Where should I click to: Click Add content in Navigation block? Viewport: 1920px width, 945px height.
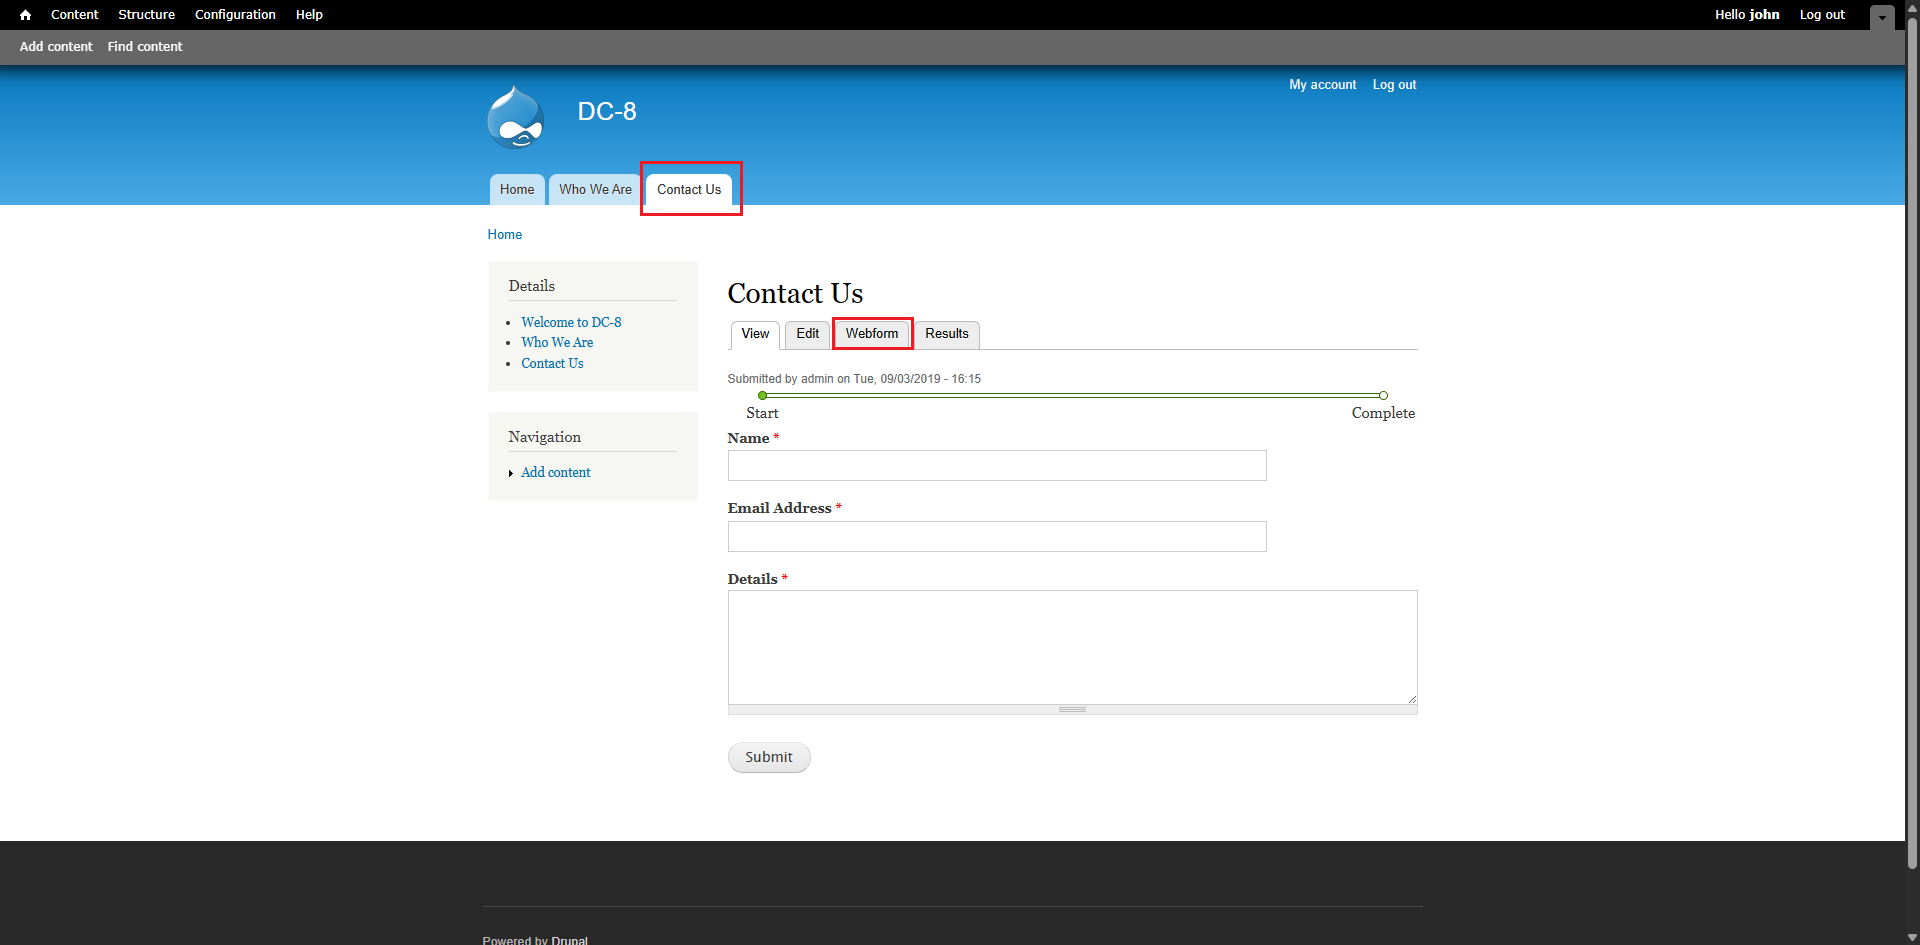tap(555, 472)
